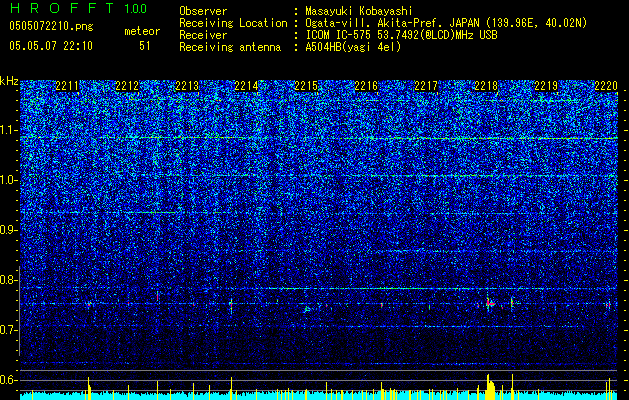Click the kHz axis unit label
This screenshot has width=629, height=400.
point(9,81)
